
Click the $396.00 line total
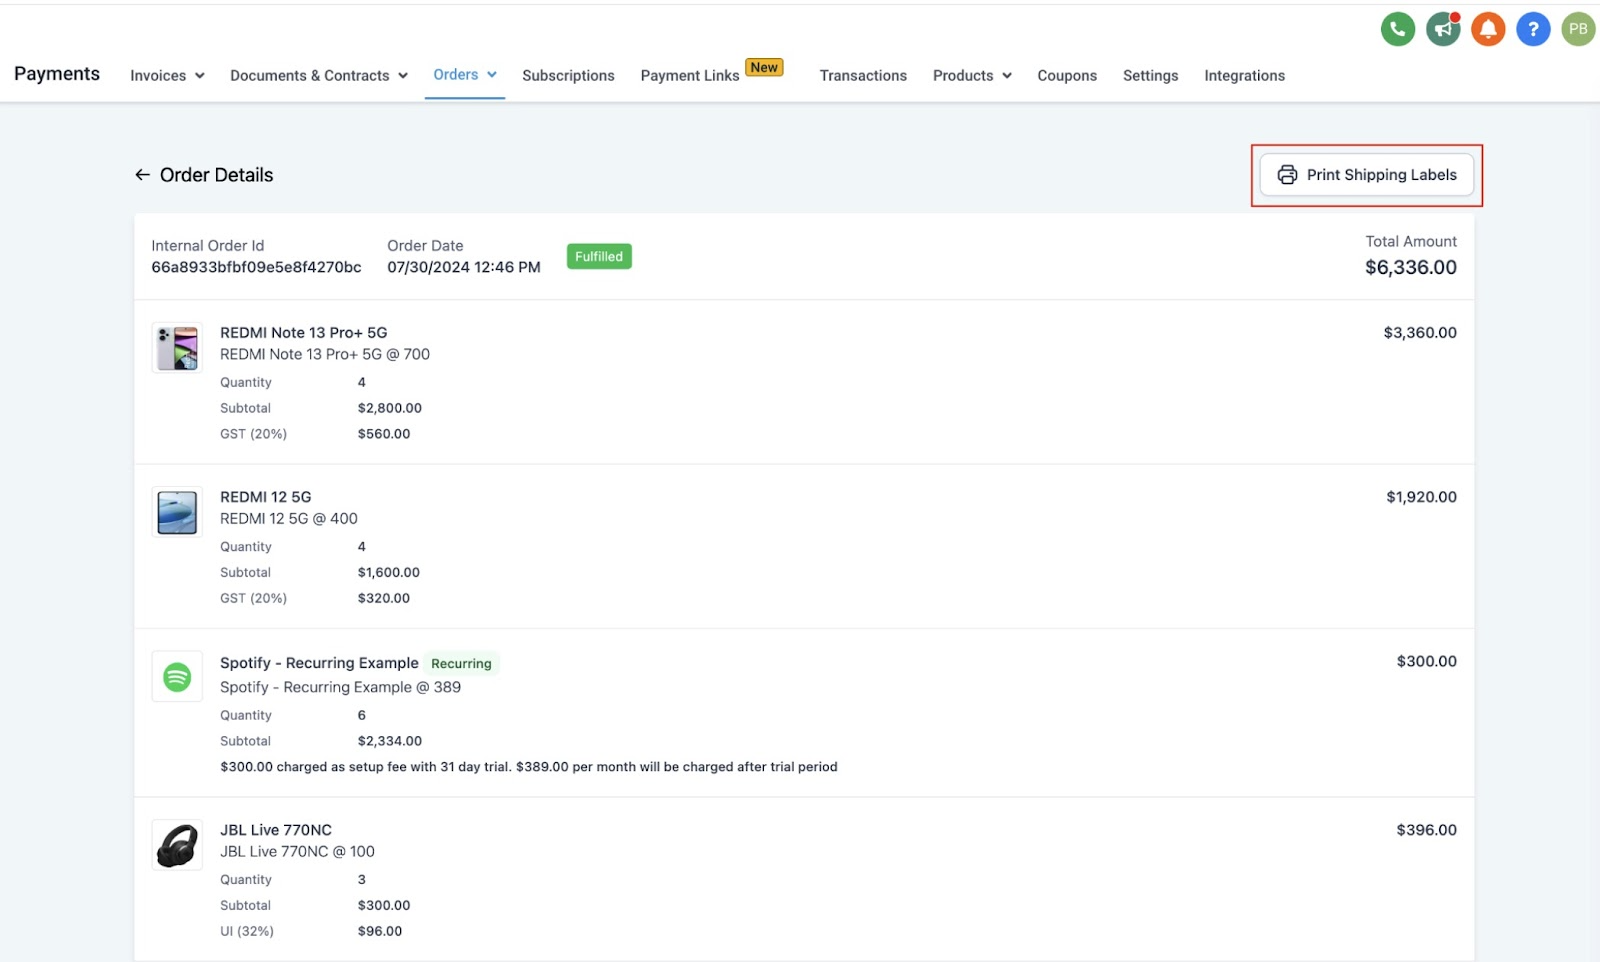point(1426,830)
